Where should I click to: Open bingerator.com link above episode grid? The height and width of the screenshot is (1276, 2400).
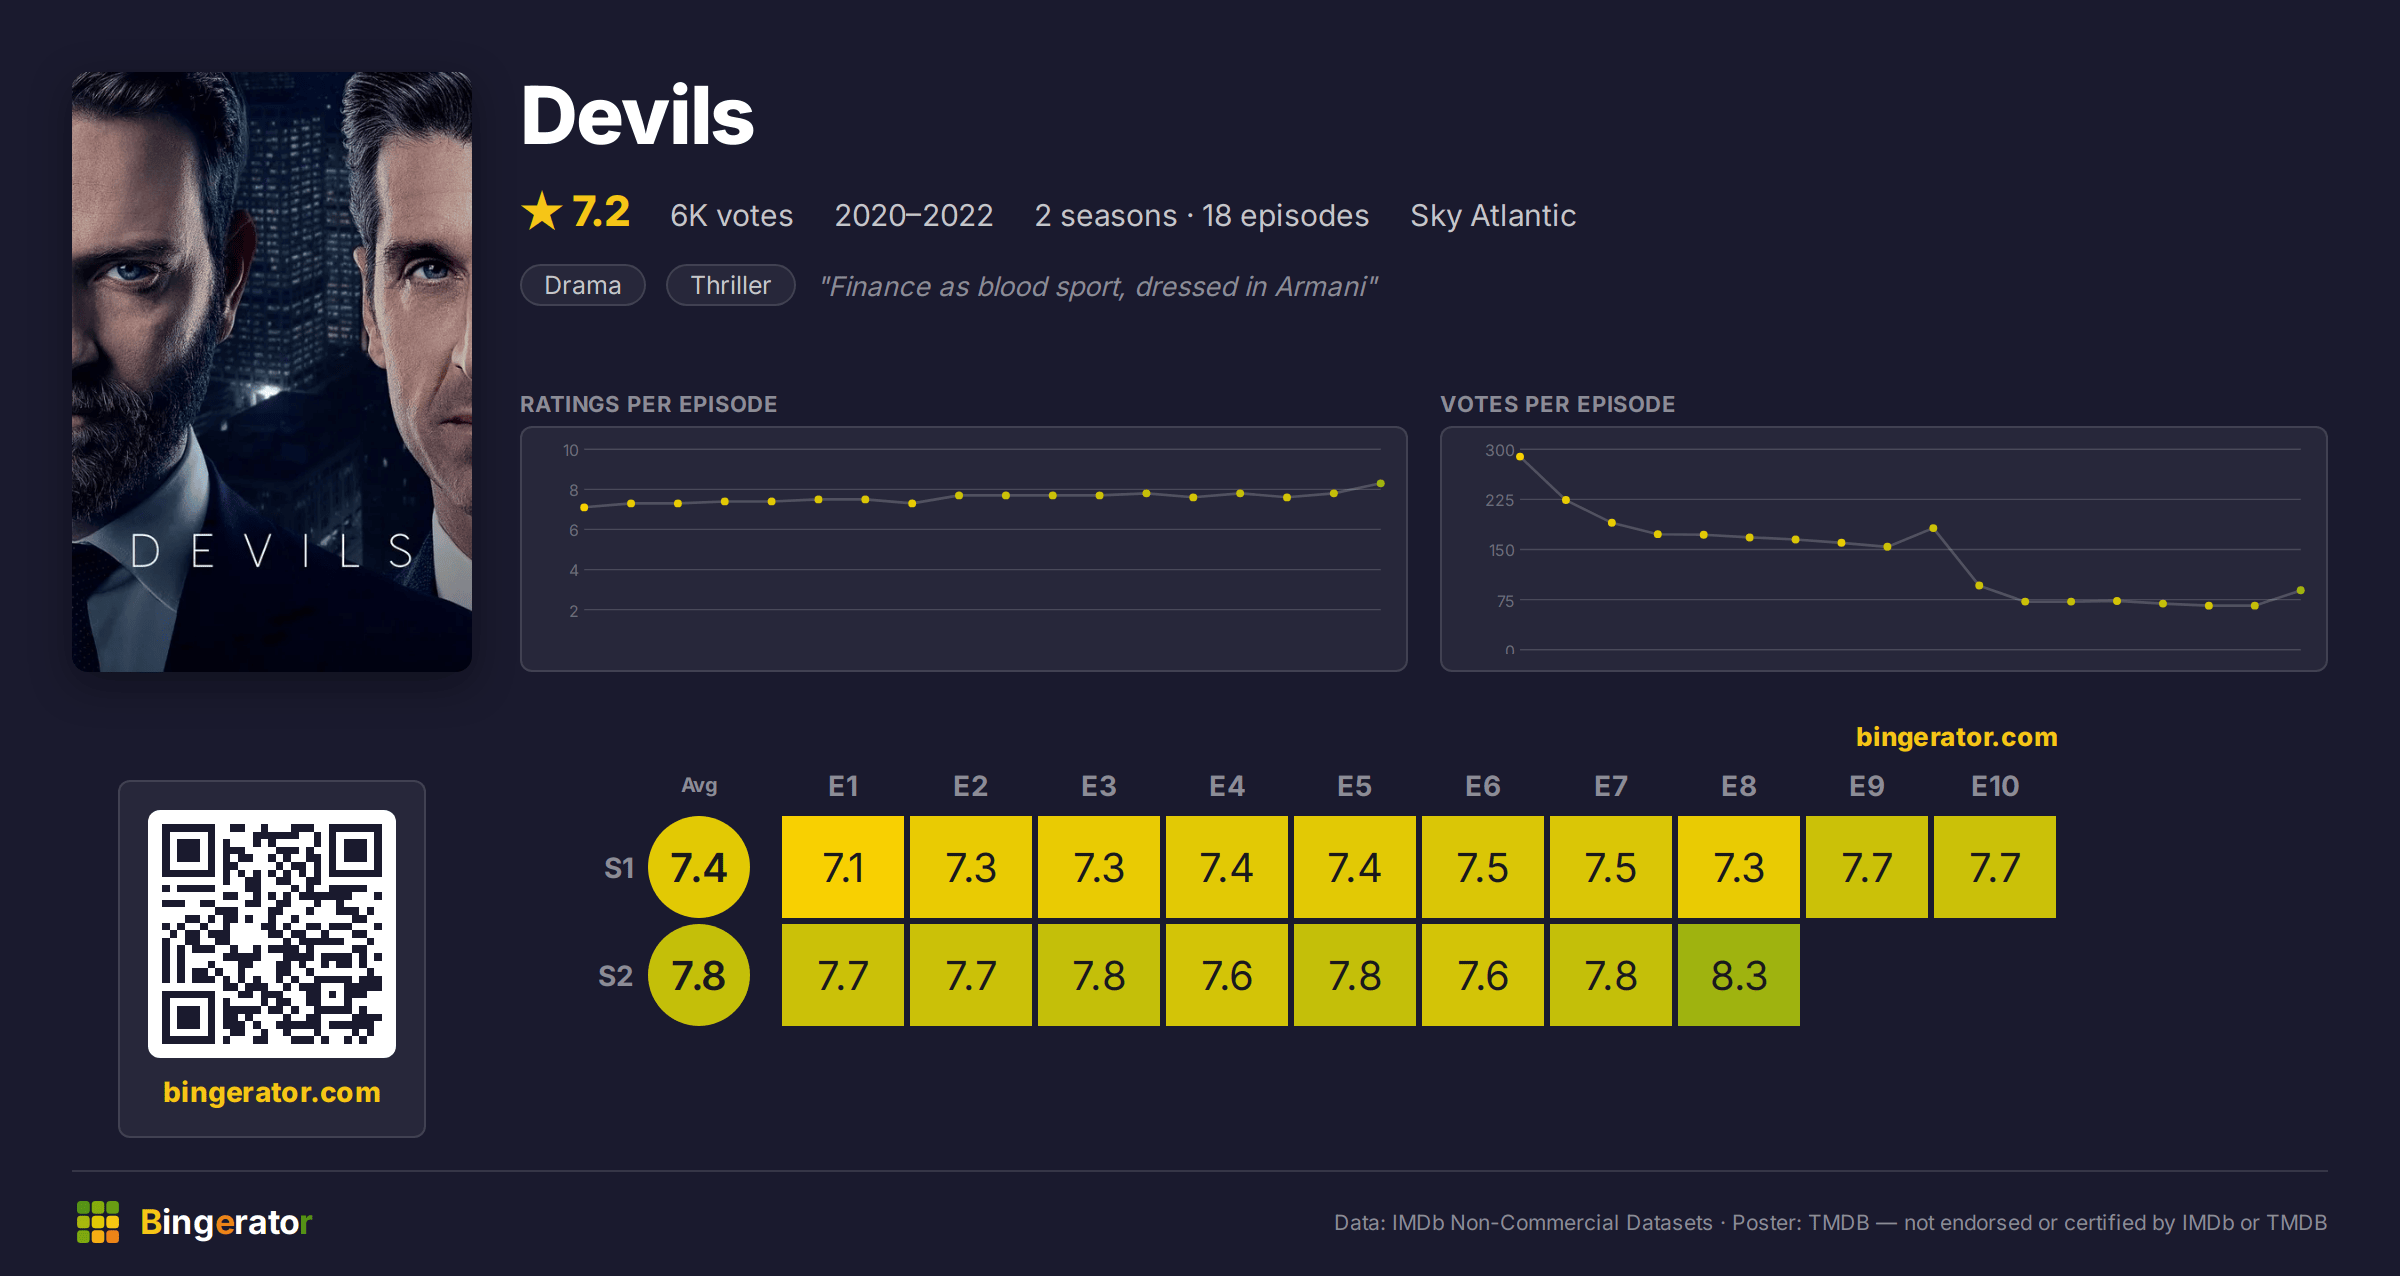click(x=1957, y=737)
